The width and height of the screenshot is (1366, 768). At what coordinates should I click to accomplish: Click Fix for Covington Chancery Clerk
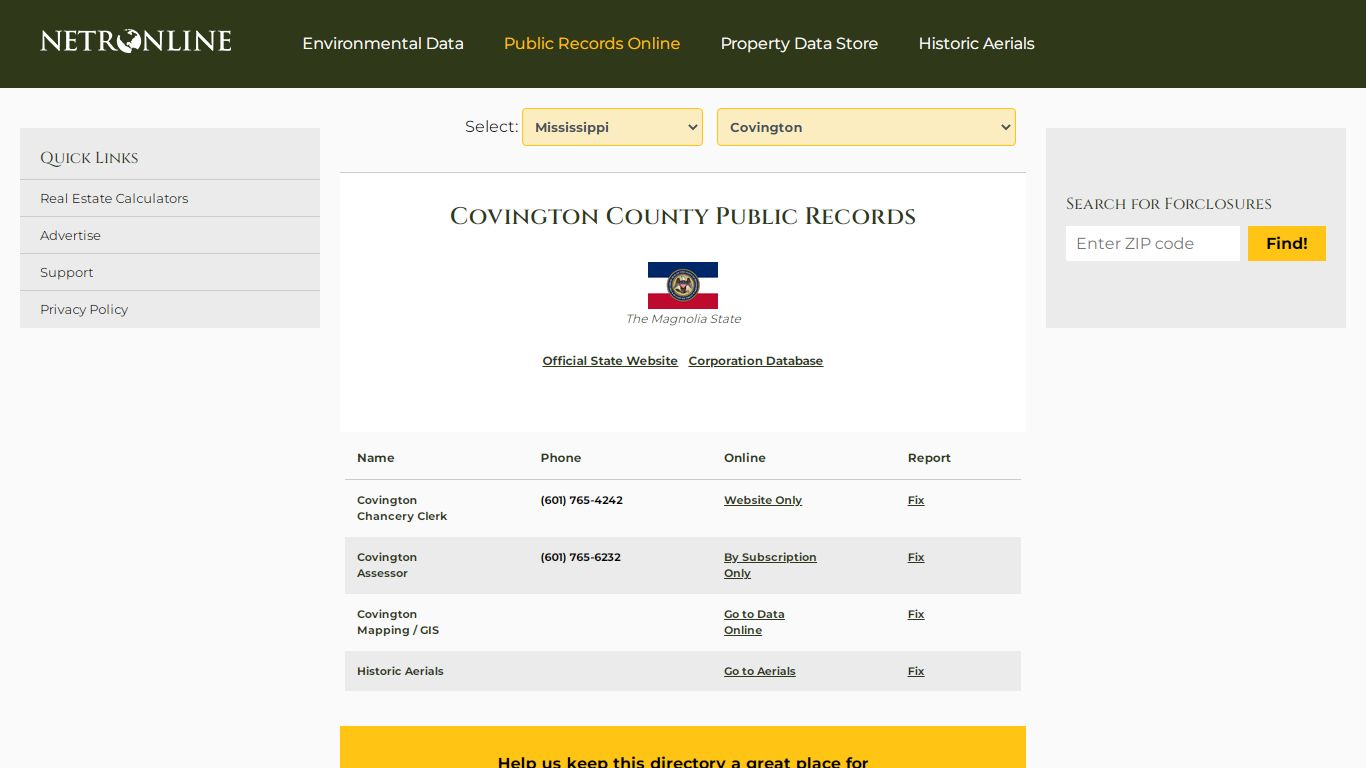916,500
